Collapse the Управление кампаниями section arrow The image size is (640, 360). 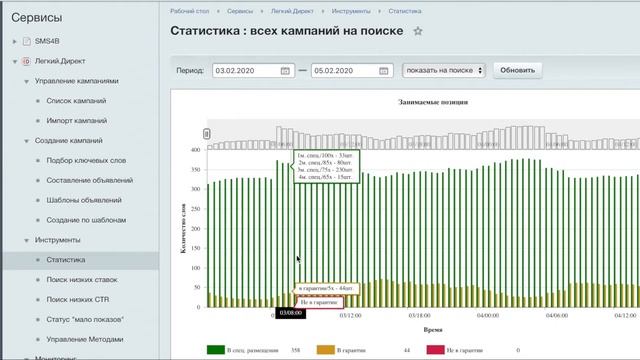[x=27, y=82]
